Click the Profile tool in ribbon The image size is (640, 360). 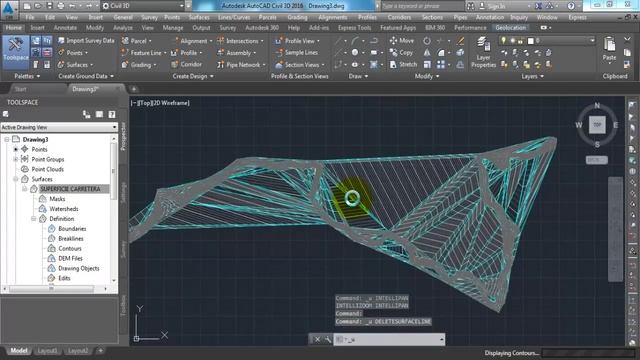point(187,53)
